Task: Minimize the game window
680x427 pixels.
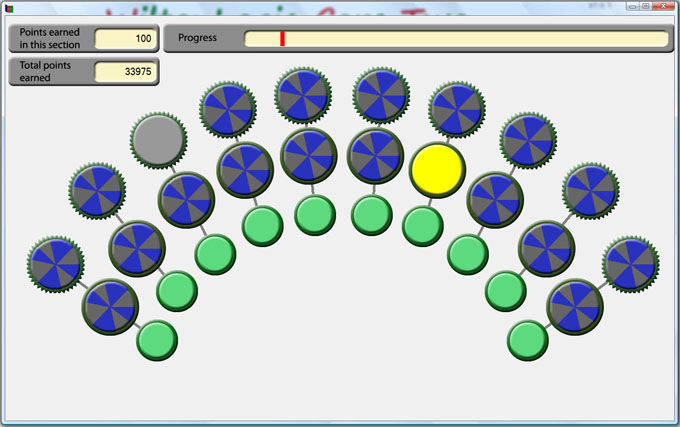Action: (x=633, y=6)
